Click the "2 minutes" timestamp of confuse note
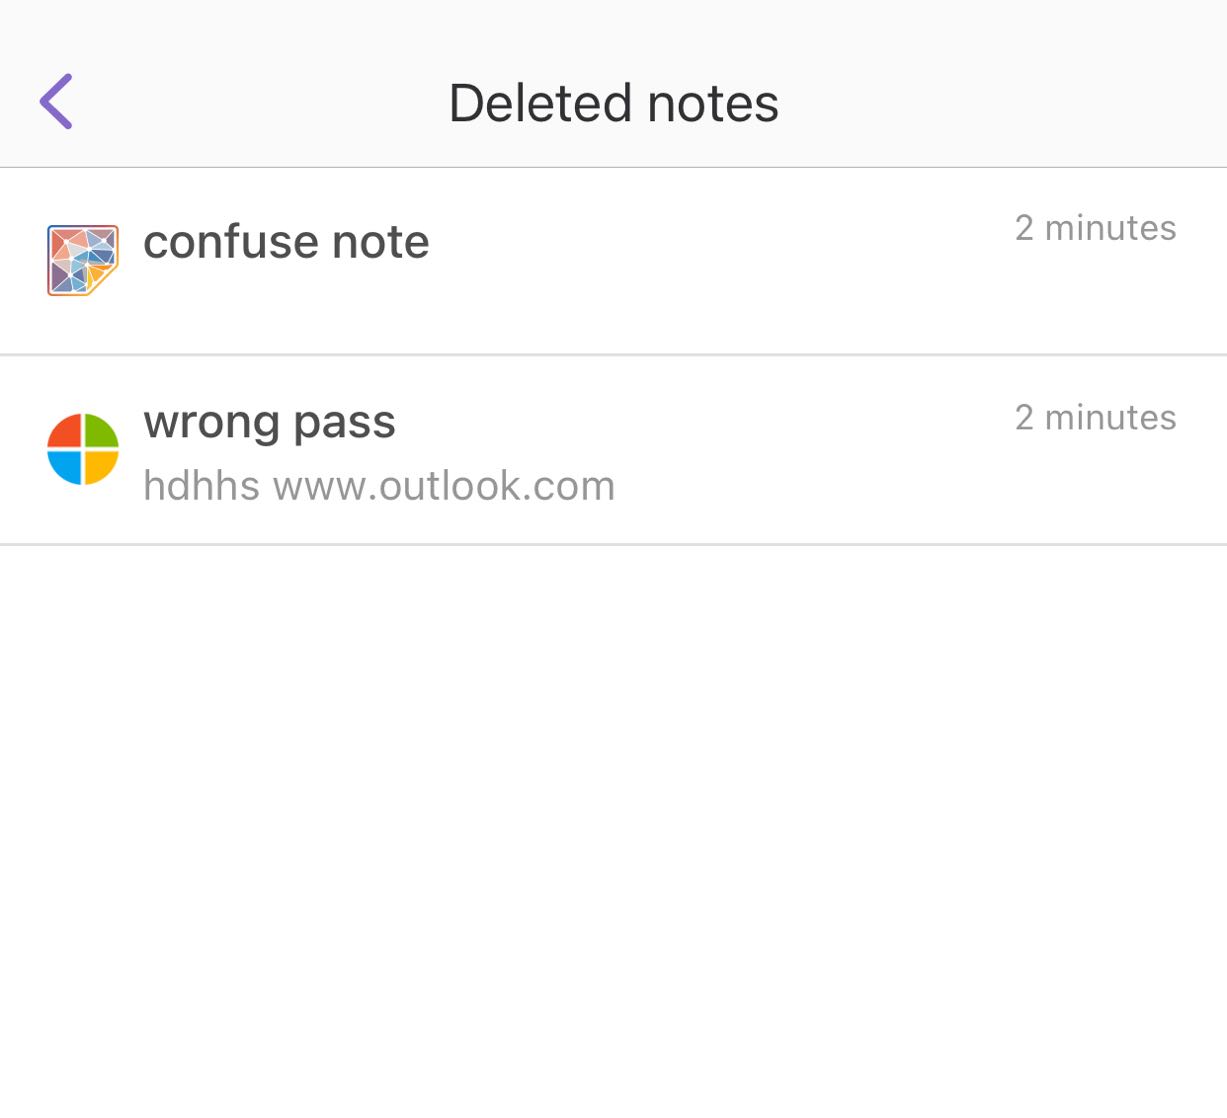This screenshot has width=1227, height=1118. (x=1095, y=228)
